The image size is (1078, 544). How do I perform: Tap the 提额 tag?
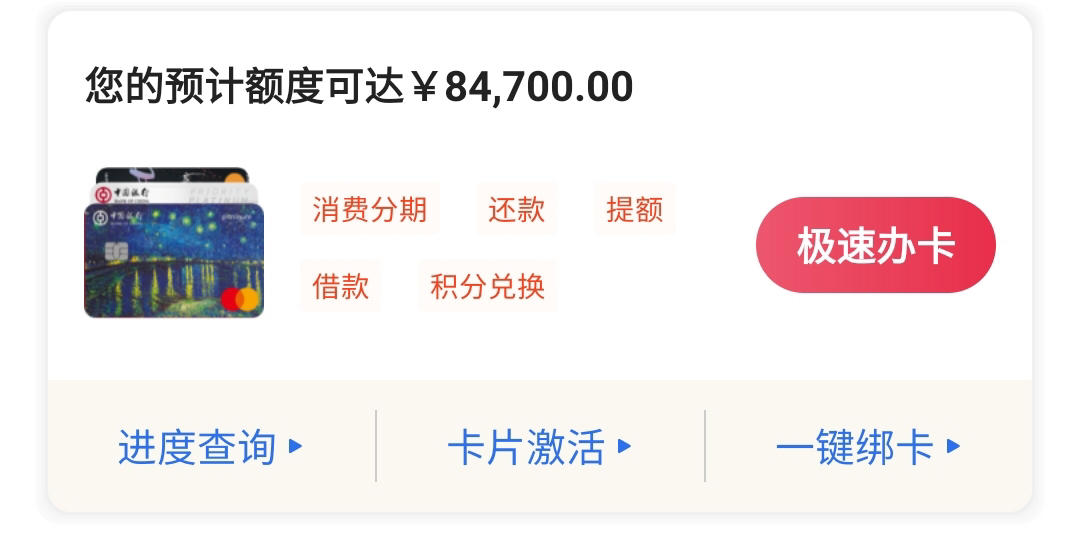coord(635,209)
